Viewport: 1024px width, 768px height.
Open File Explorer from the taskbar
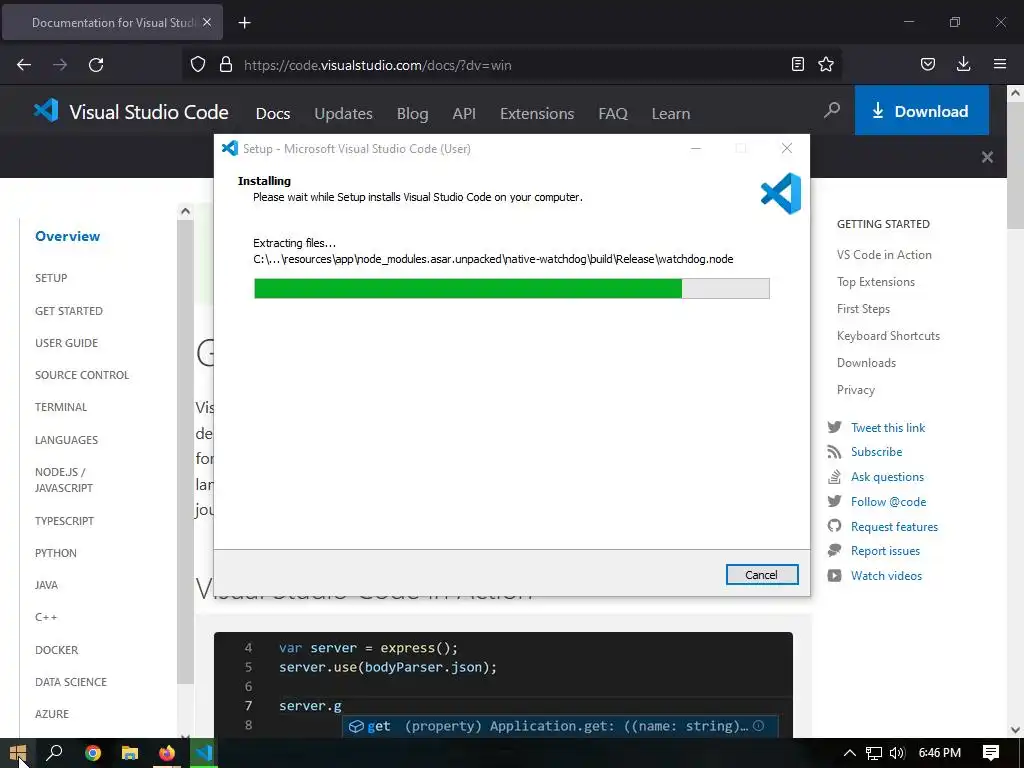[x=130, y=753]
